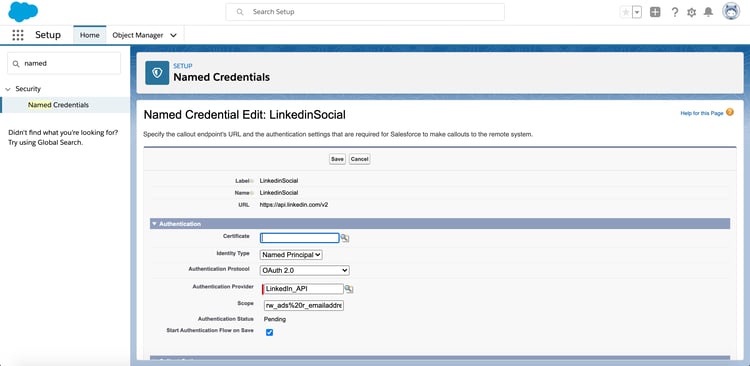Click the Certificate input field
The width and height of the screenshot is (750, 366).
[300, 238]
